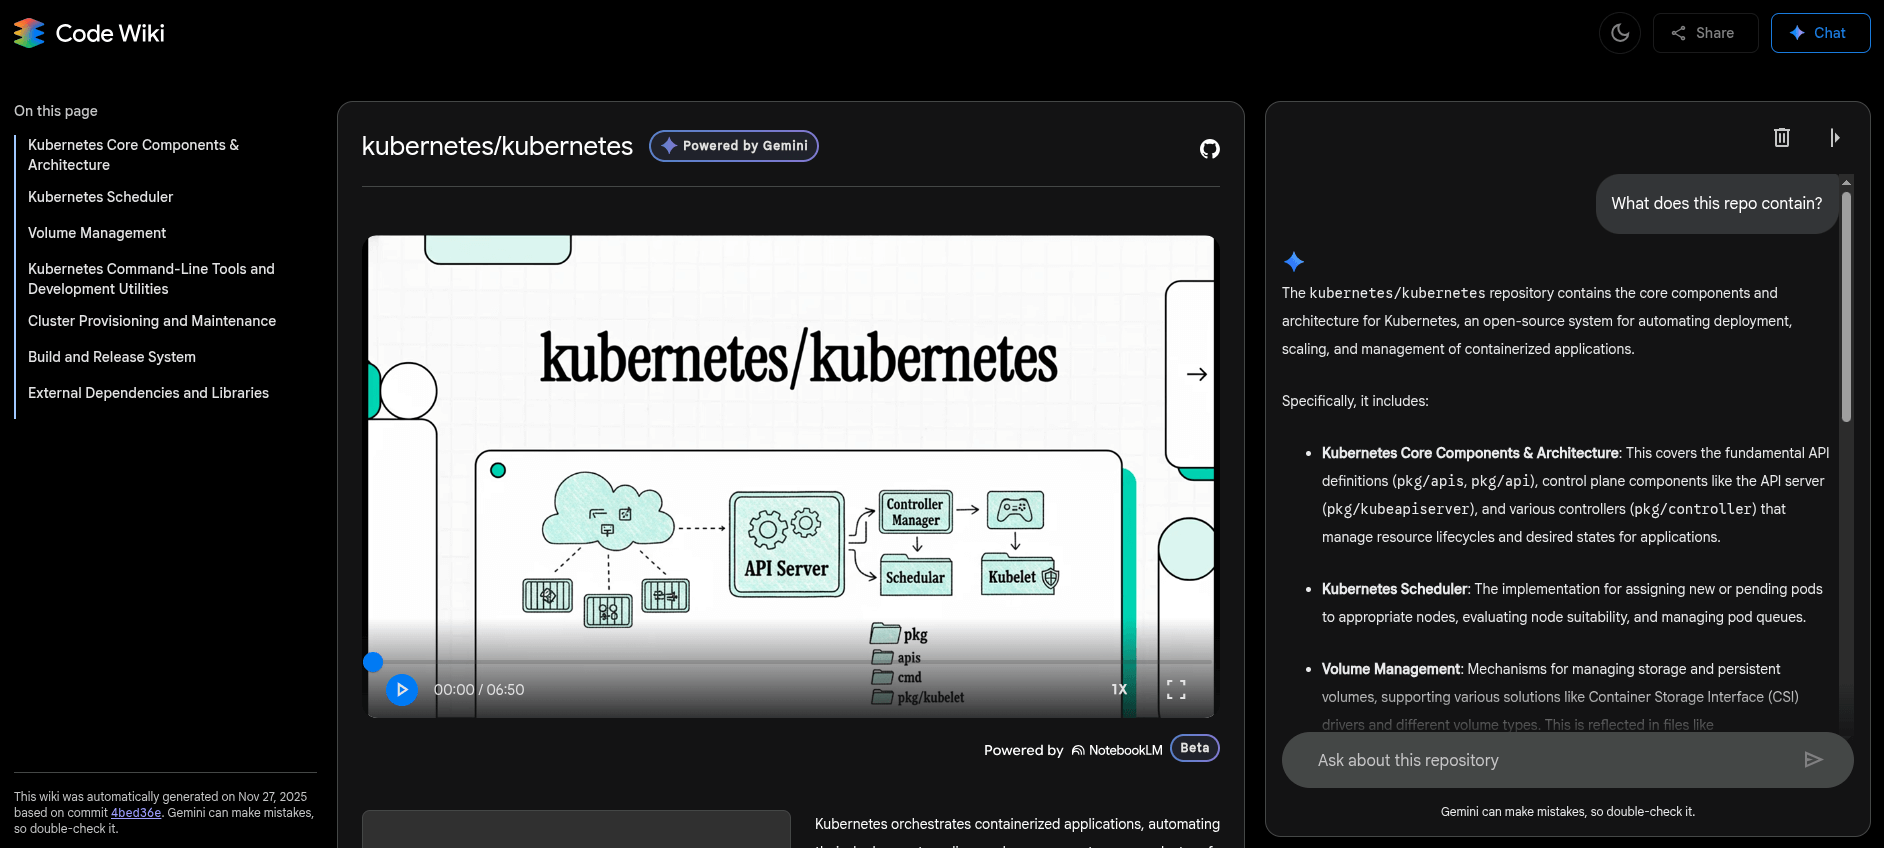Go to Build and Release System

pyautogui.click(x=112, y=357)
